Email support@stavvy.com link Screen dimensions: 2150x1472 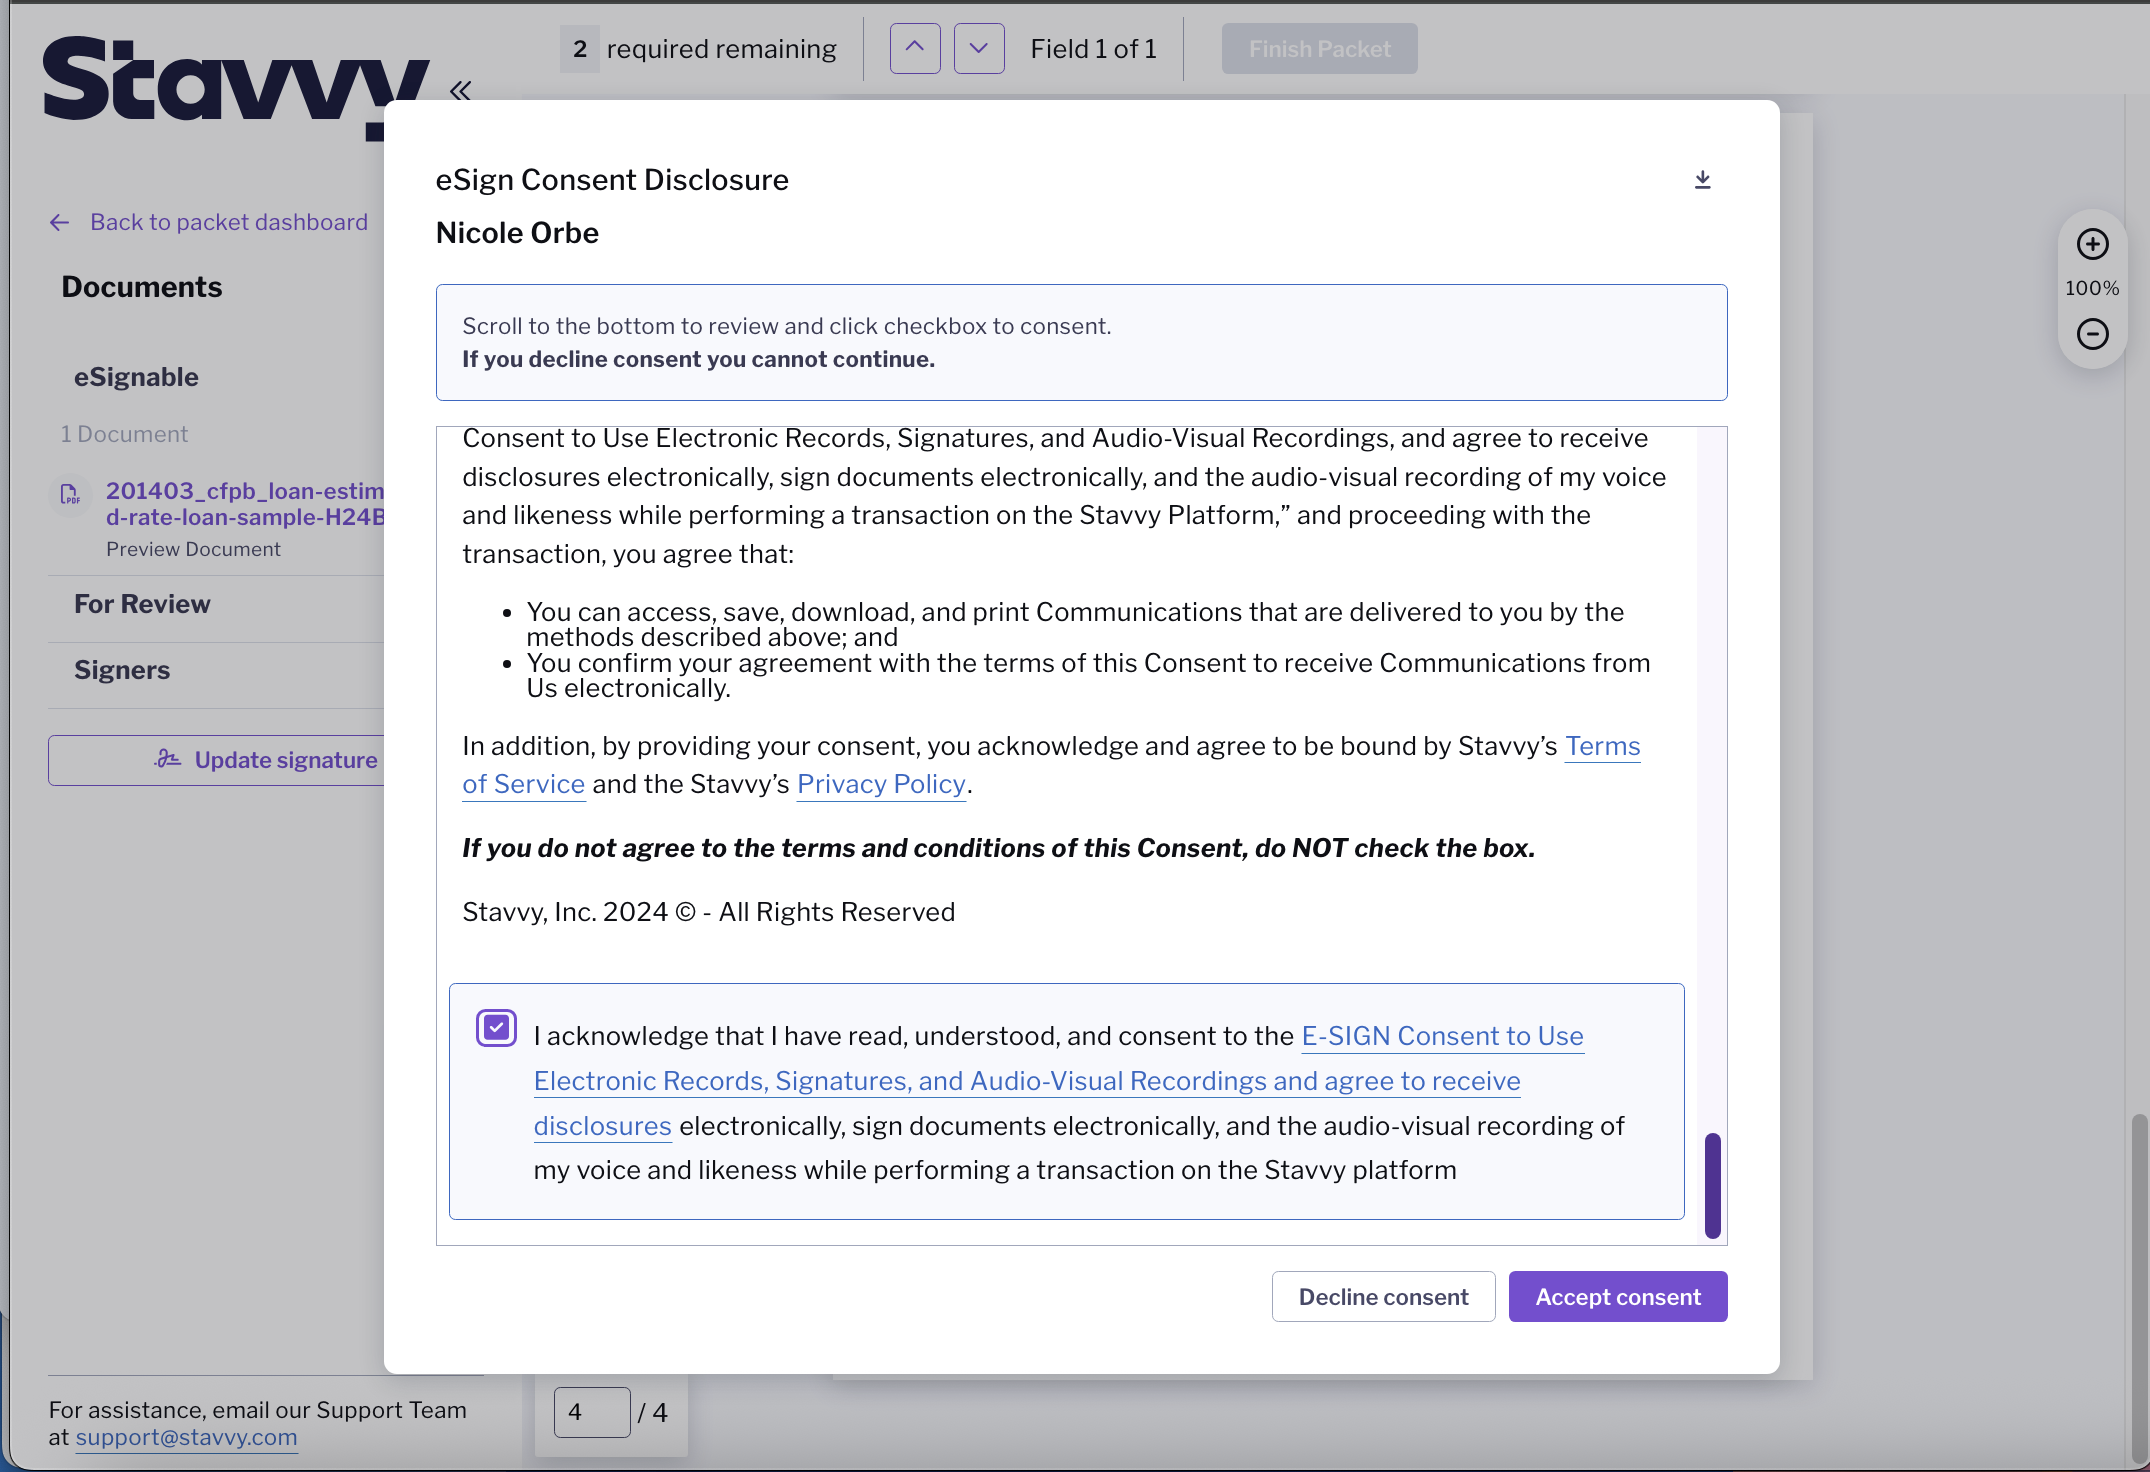(x=186, y=1437)
